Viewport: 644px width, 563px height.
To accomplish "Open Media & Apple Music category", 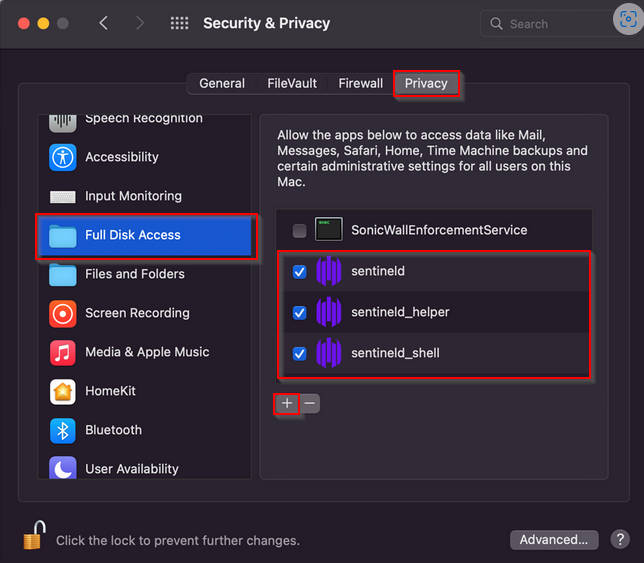I will (144, 352).
